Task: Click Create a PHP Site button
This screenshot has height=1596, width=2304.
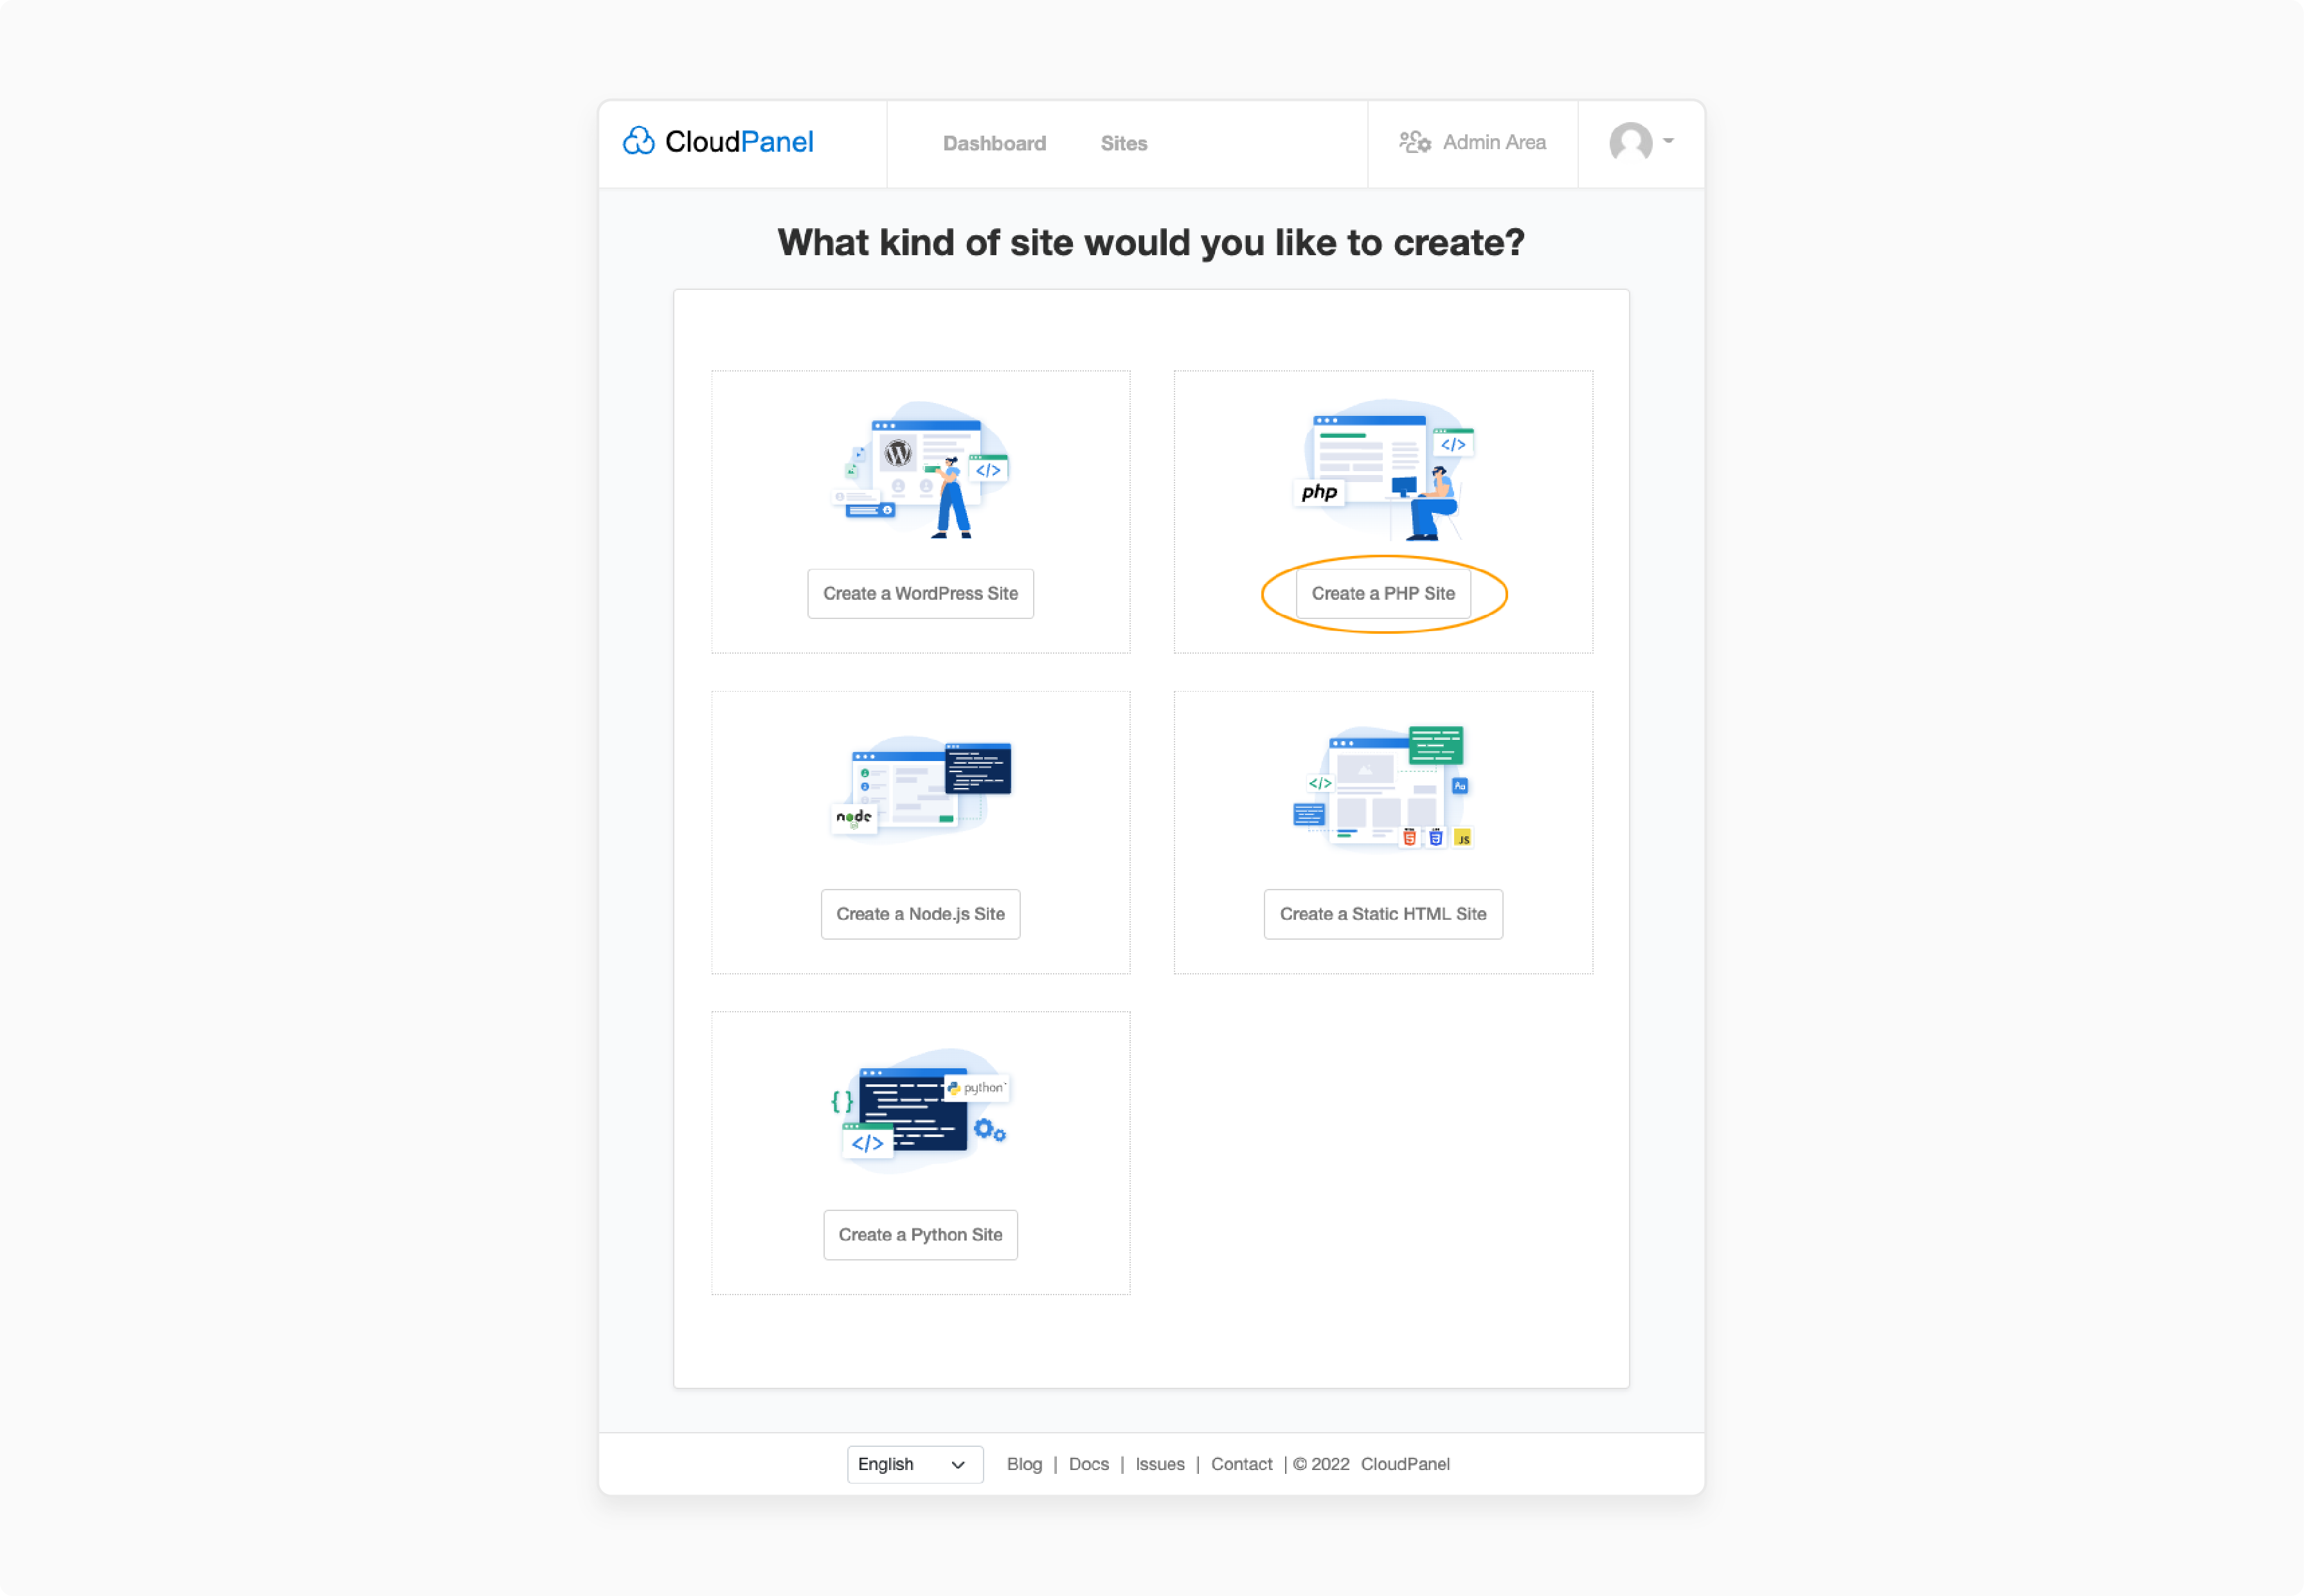Action: pos(1383,594)
